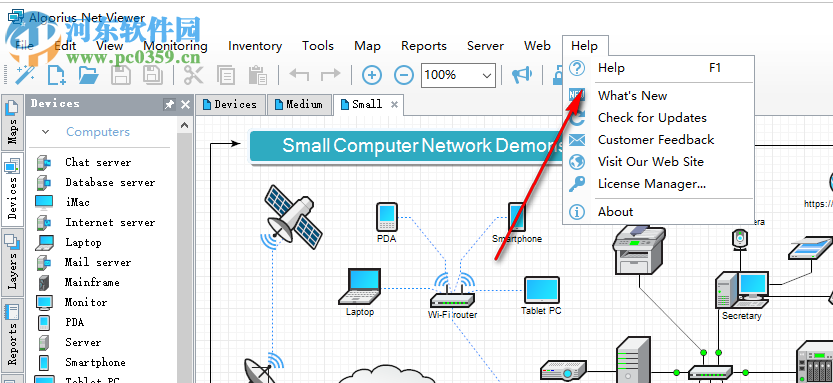Create a new map with toolbar icon
This screenshot has width=833, height=383.
(56, 75)
